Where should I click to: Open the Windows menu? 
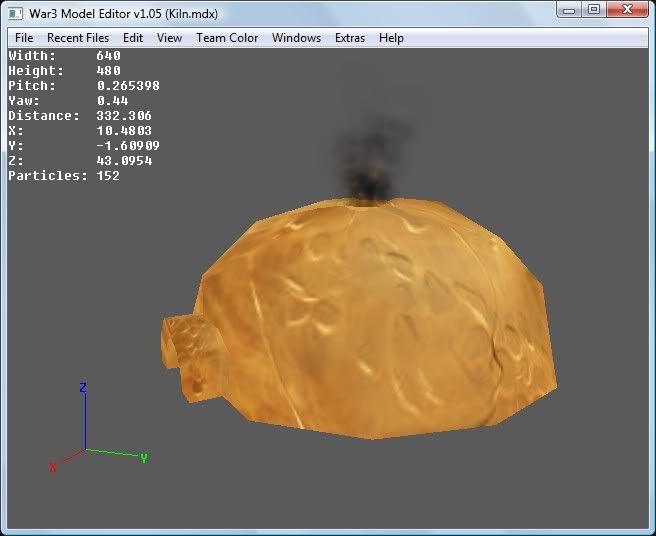point(296,38)
